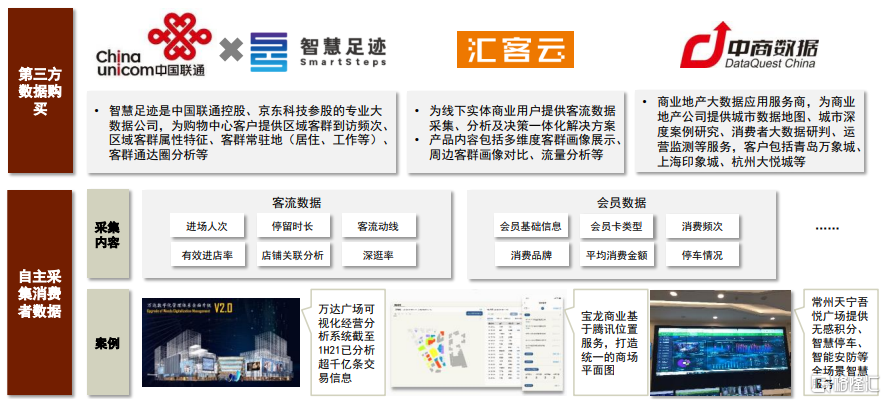
Task: Click the 会员数据 heading
Action: [x=622, y=202]
